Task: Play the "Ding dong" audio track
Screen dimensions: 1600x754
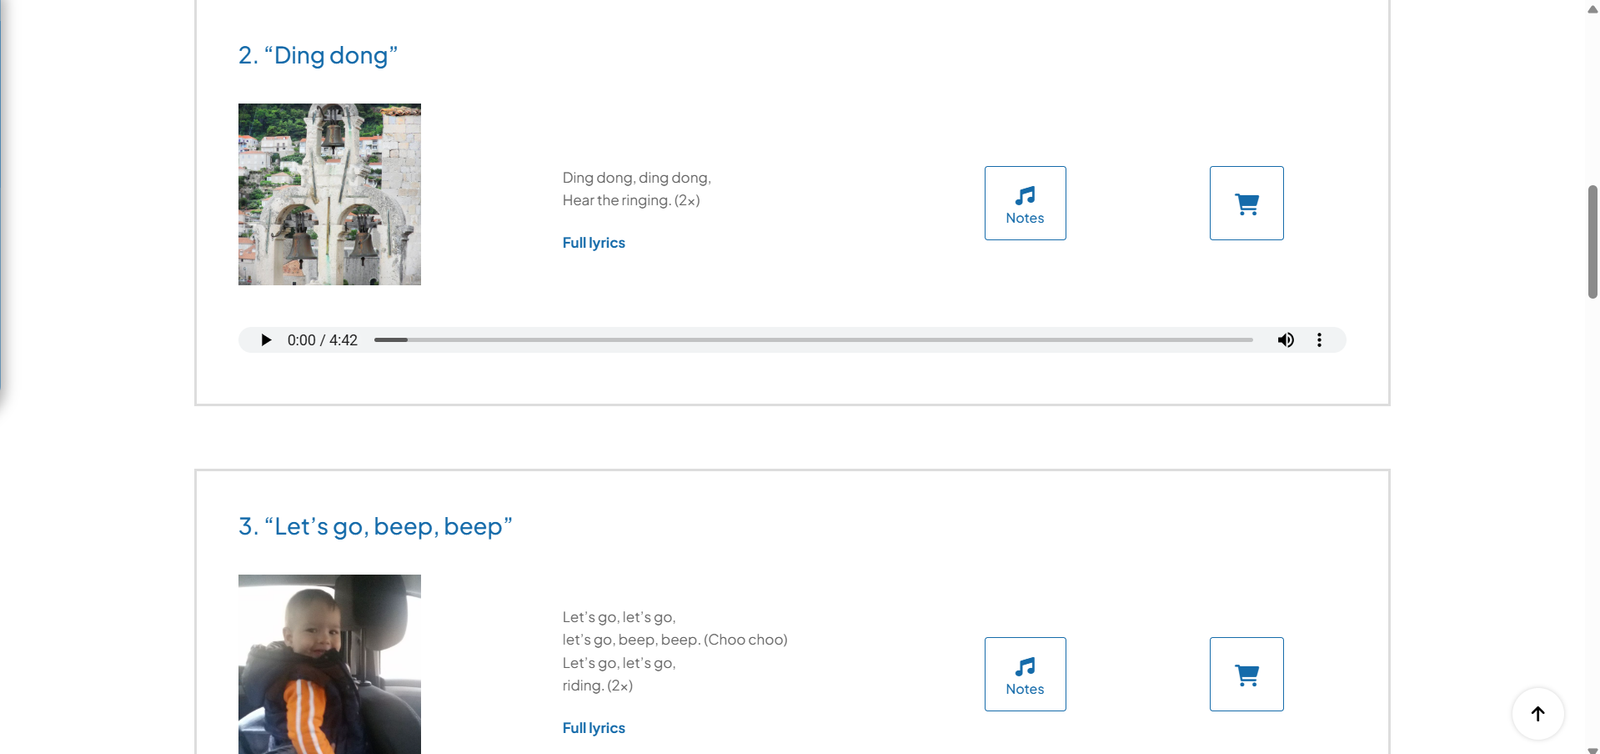Action: click(x=266, y=340)
